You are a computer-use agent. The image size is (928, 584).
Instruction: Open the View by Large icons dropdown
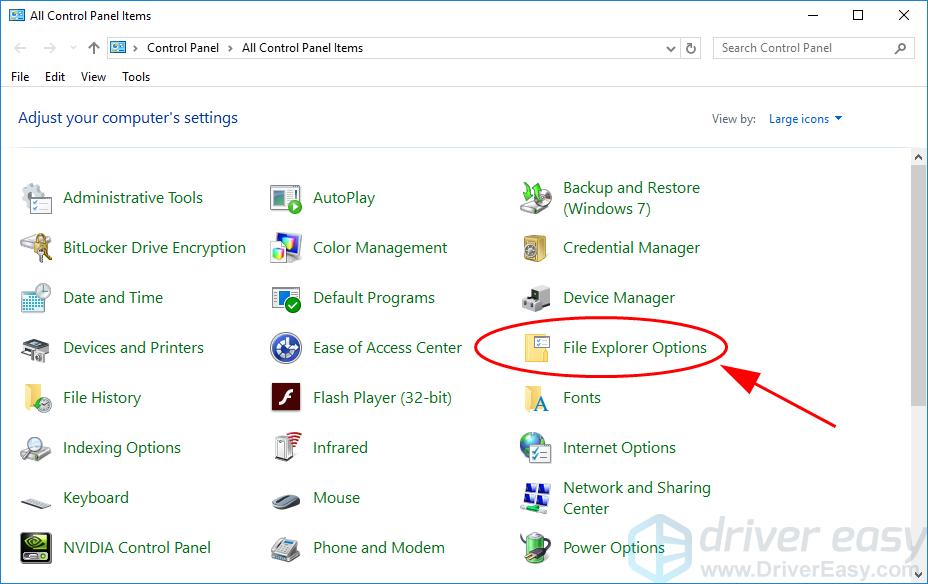(x=805, y=118)
